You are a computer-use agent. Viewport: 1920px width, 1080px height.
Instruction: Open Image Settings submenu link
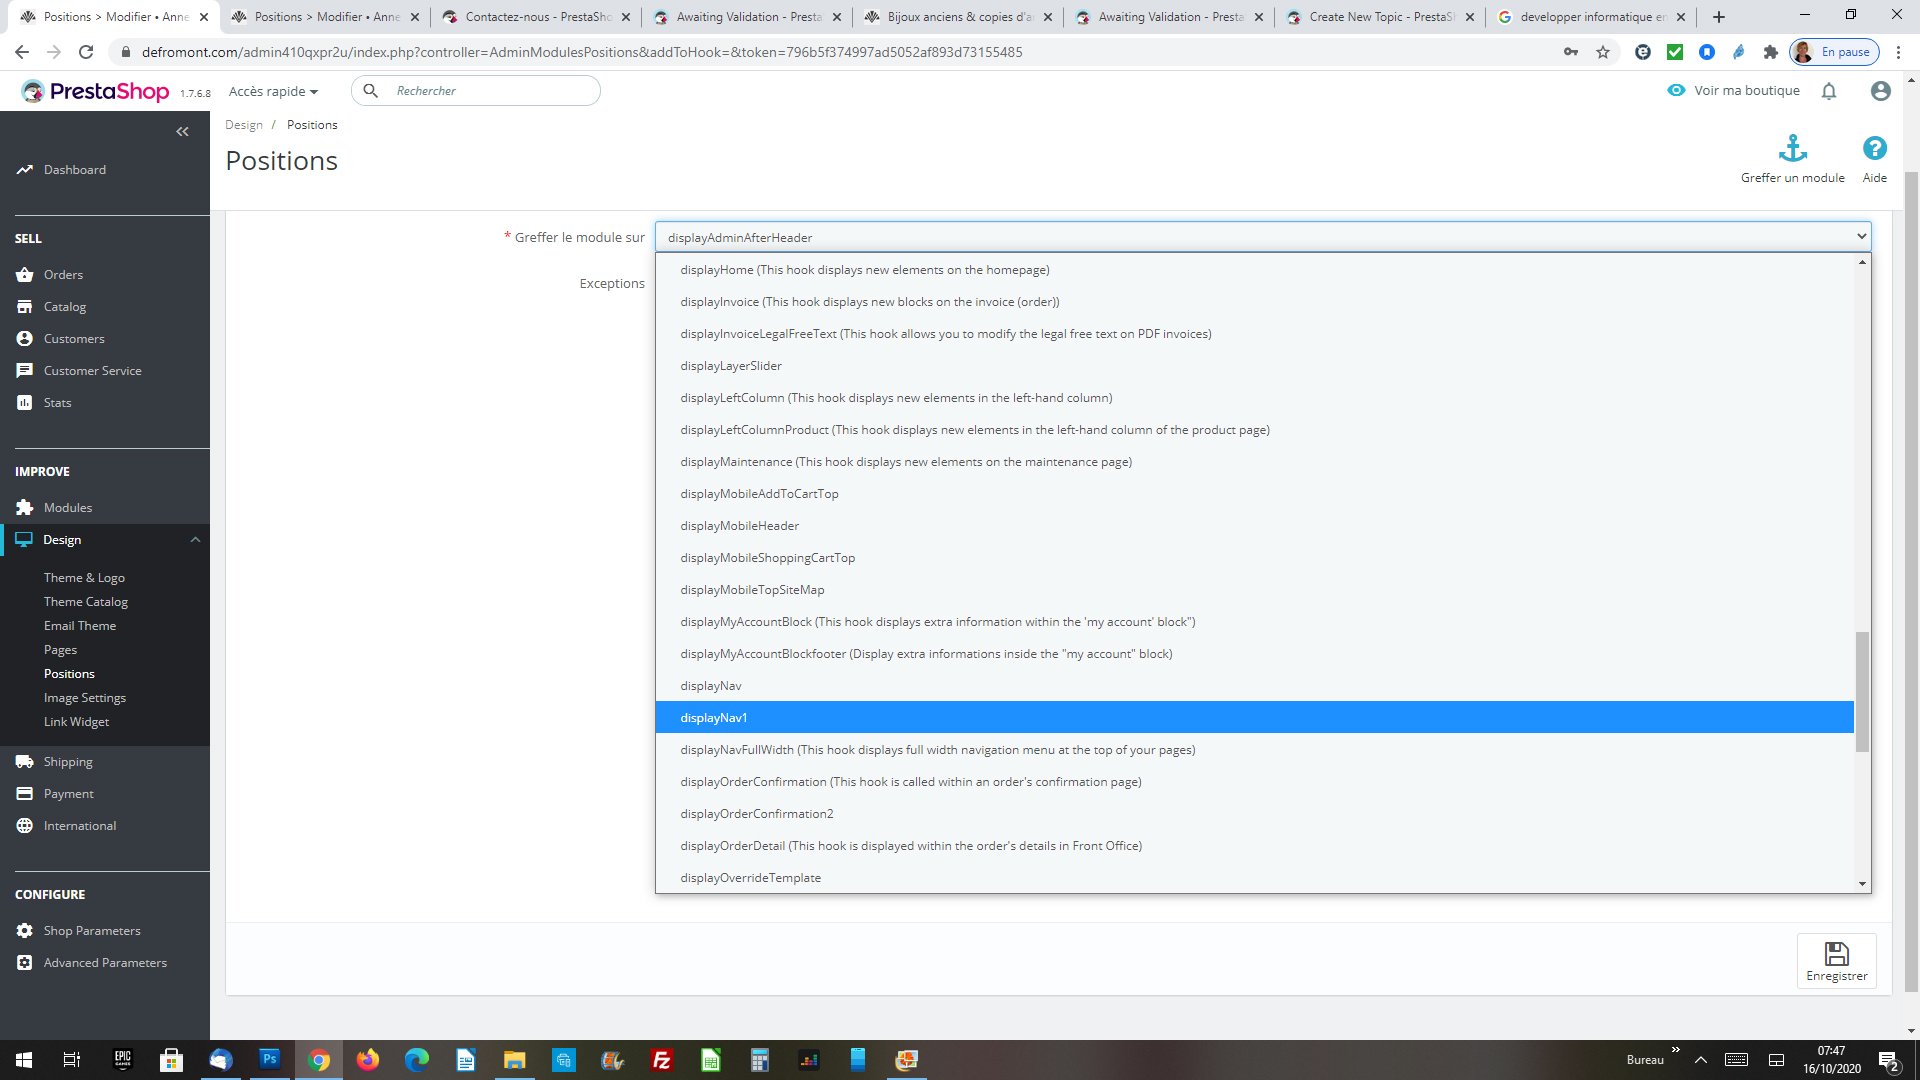(x=85, y=698)
